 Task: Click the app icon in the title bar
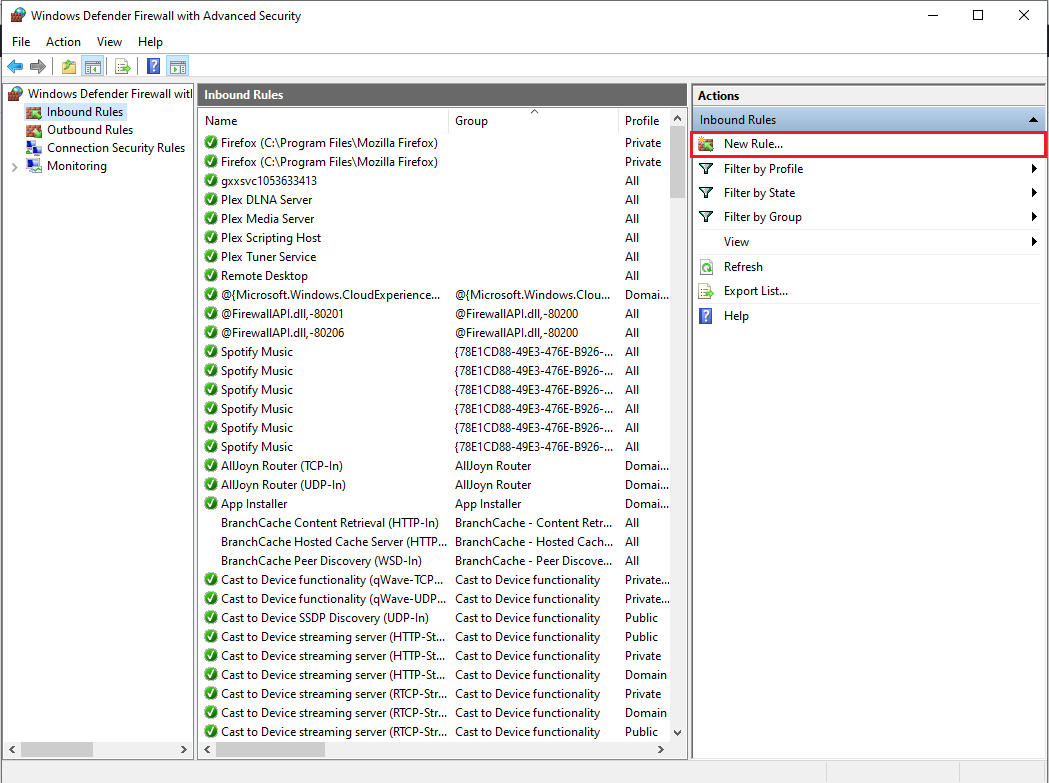point(18,15)
